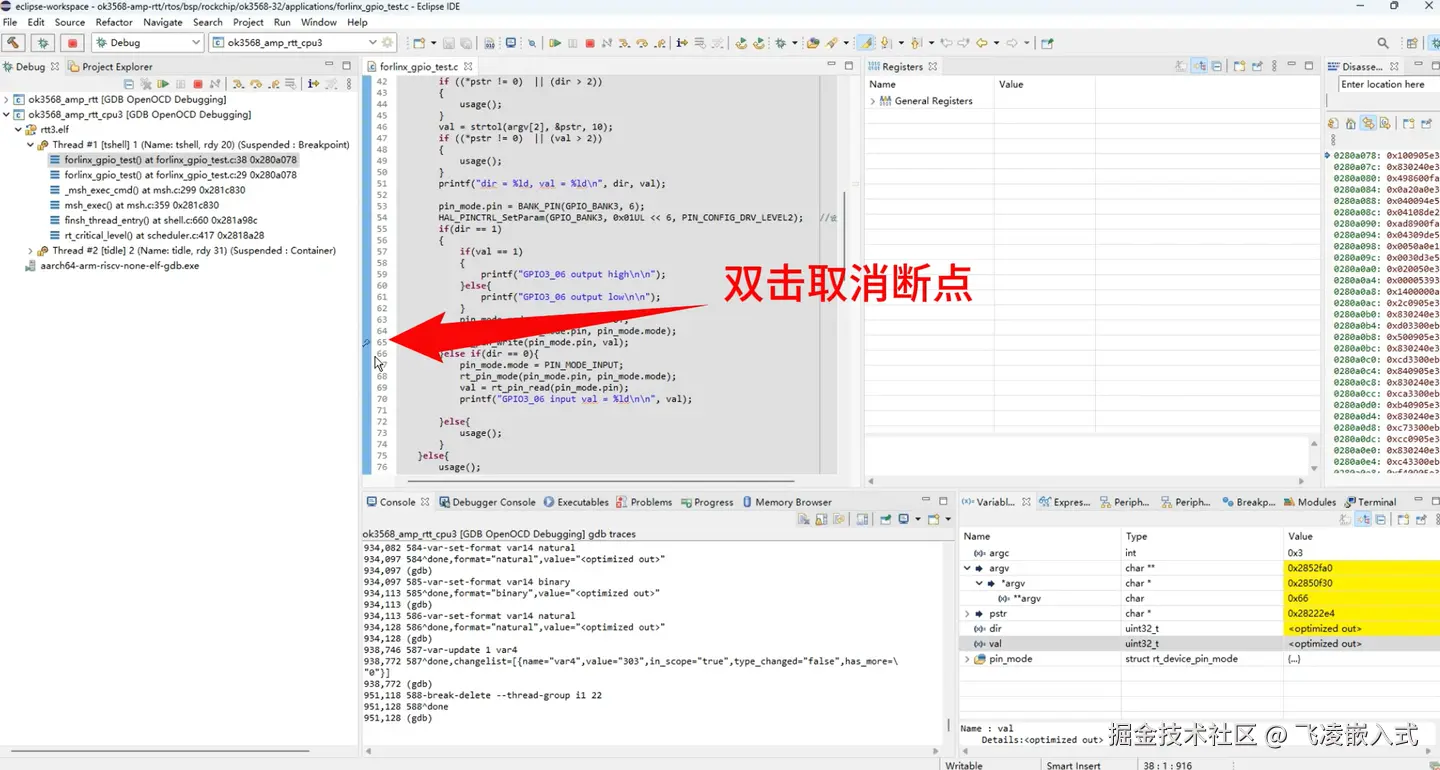The width and height of the screenshot is (1440, 770).
Task: Switch to the Expressions tab
Action: (x=1064, y=502)
